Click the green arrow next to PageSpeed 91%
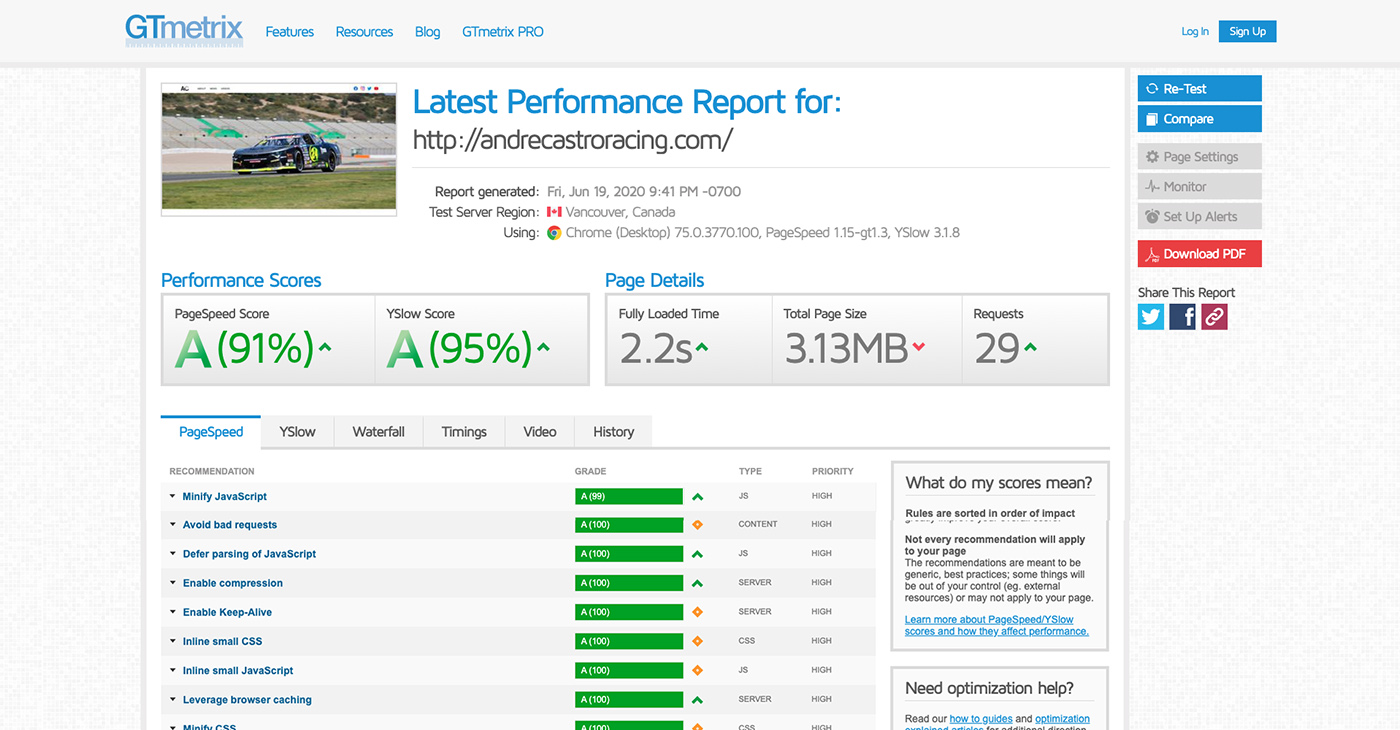1400x730 pixels. click(x=324, y=348)
